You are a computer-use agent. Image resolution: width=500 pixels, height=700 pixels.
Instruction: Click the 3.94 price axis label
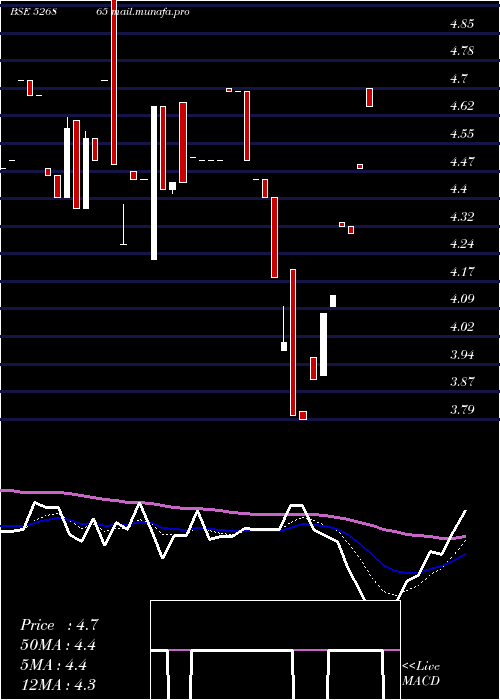click(x=462, y=354)
